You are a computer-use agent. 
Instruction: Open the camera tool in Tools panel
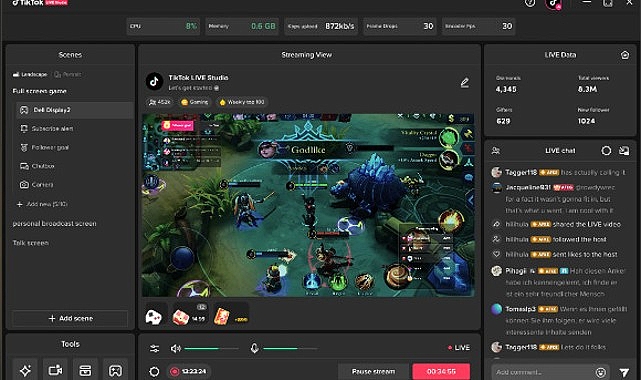pyautogui.click(x=55, y=370)
